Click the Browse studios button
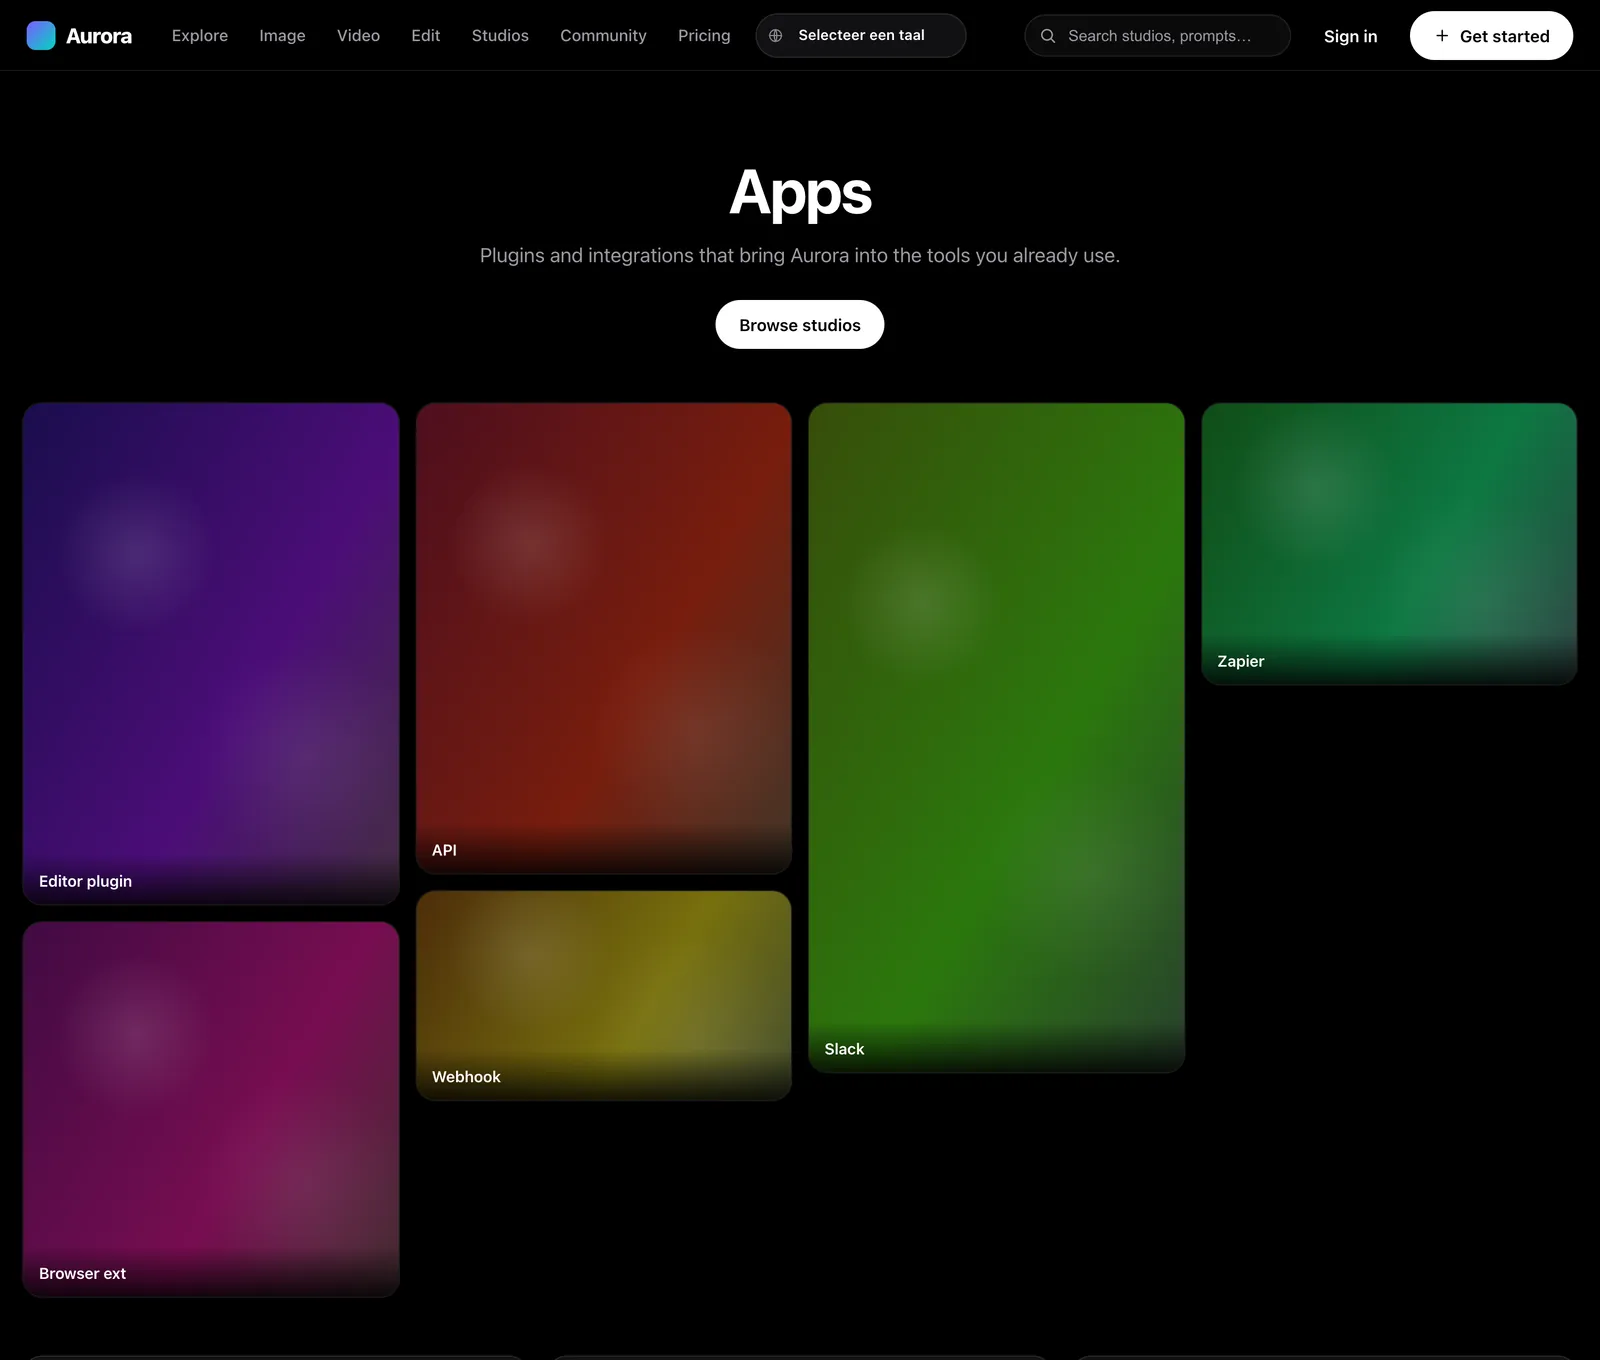This screenshot has height=1360, width=1600. coord(800,325)
